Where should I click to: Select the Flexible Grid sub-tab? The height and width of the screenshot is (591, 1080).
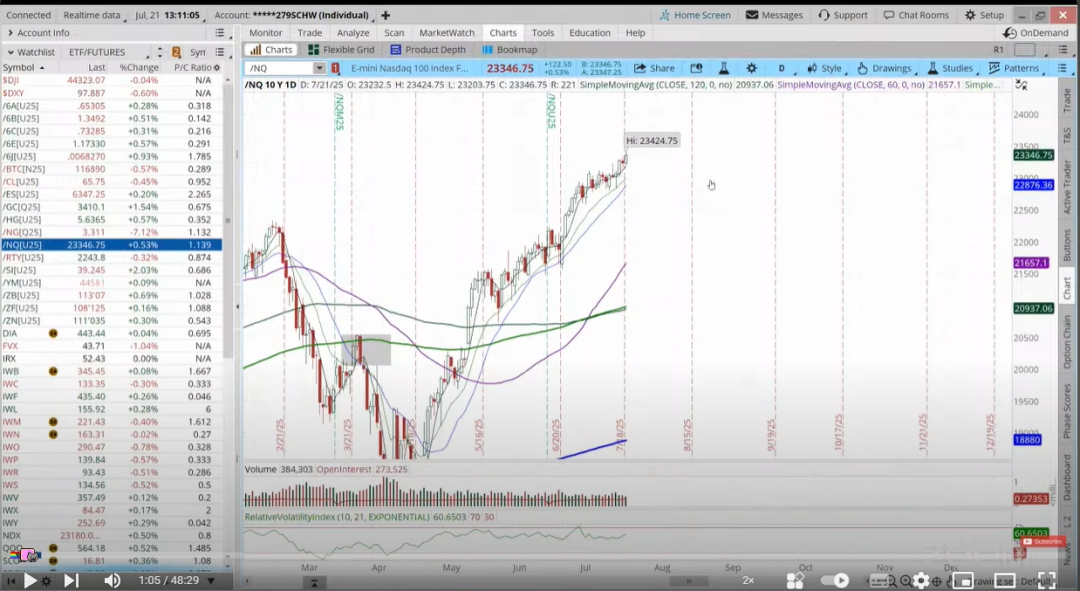[342, 50]
